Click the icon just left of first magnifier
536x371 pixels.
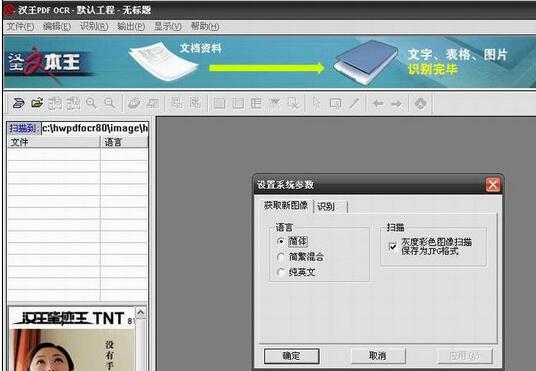(73, 103)
